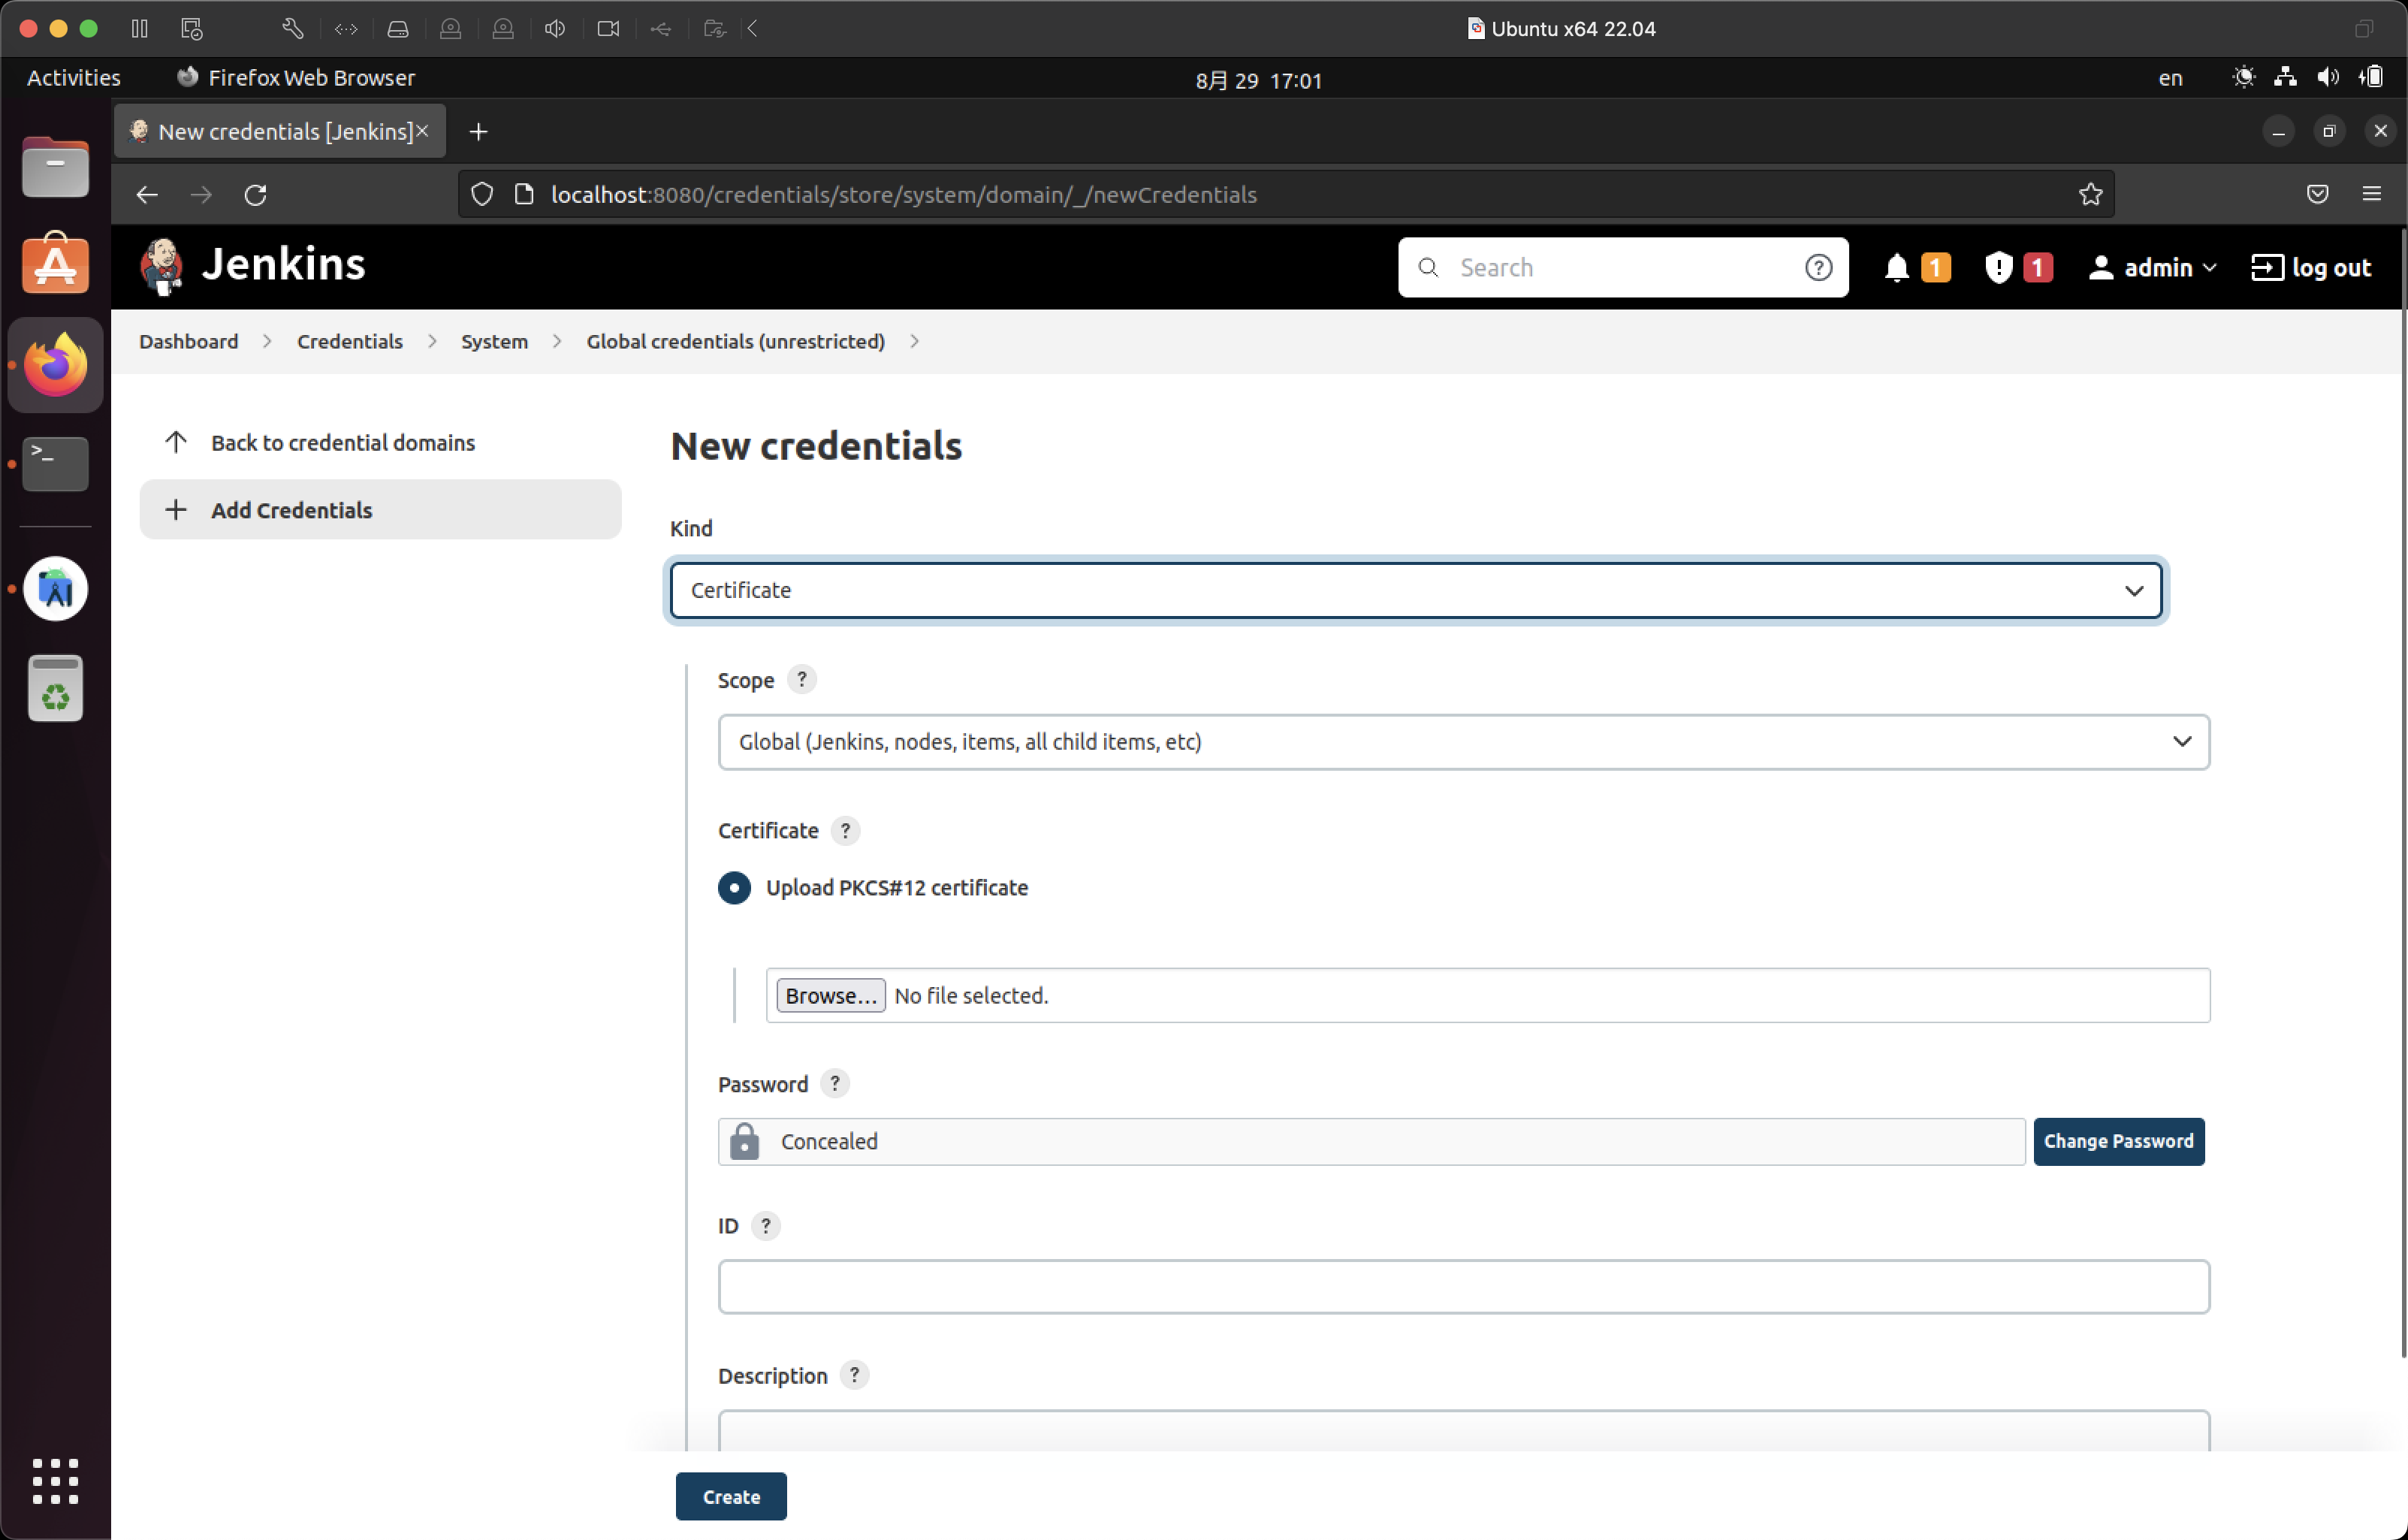Viewport: 2408px width, 1540px height.
Task: Open the notifications bell icon
Action: 1897,265
